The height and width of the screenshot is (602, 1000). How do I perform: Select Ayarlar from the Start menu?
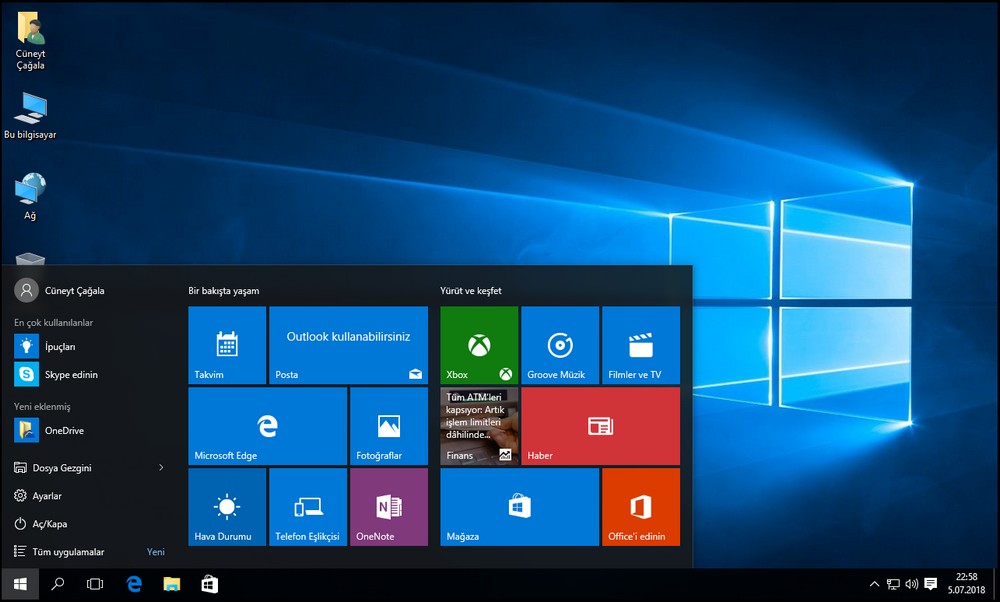pyautogui.click(x=47, y=496)
